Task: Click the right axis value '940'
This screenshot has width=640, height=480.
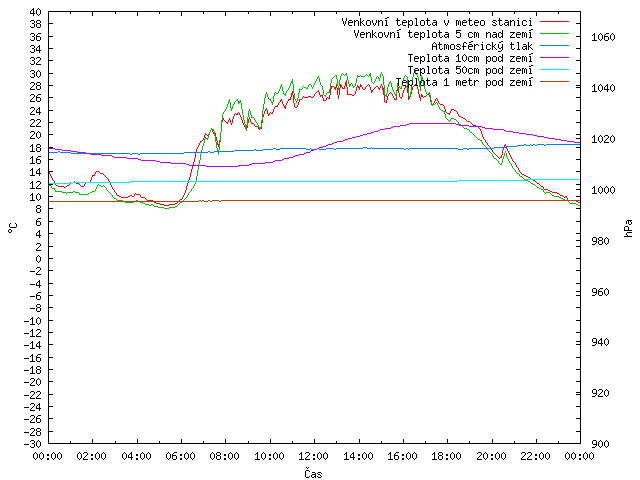Action: (600, 342)
